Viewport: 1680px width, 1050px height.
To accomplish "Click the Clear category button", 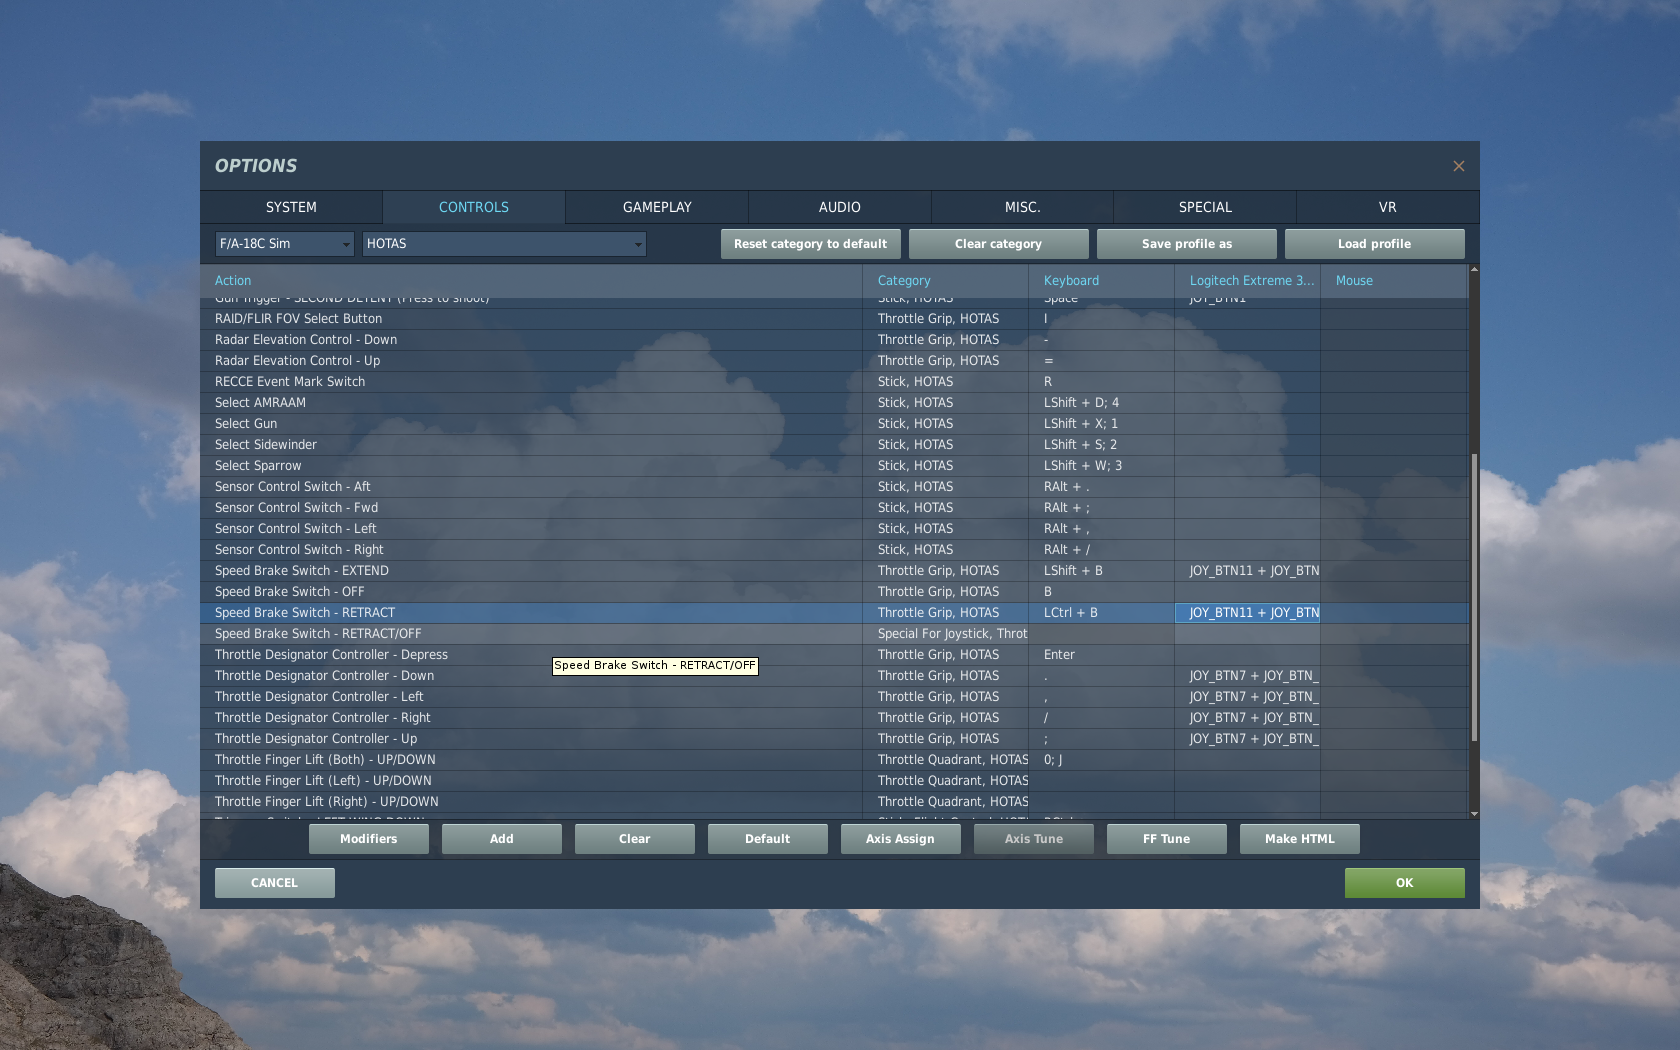I will [999, 244].
